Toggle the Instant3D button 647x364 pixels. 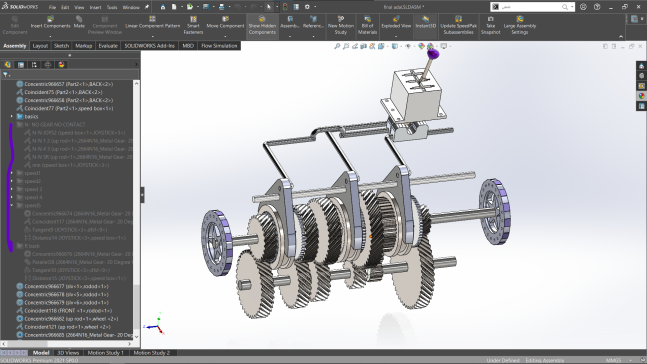click(425, 22)
